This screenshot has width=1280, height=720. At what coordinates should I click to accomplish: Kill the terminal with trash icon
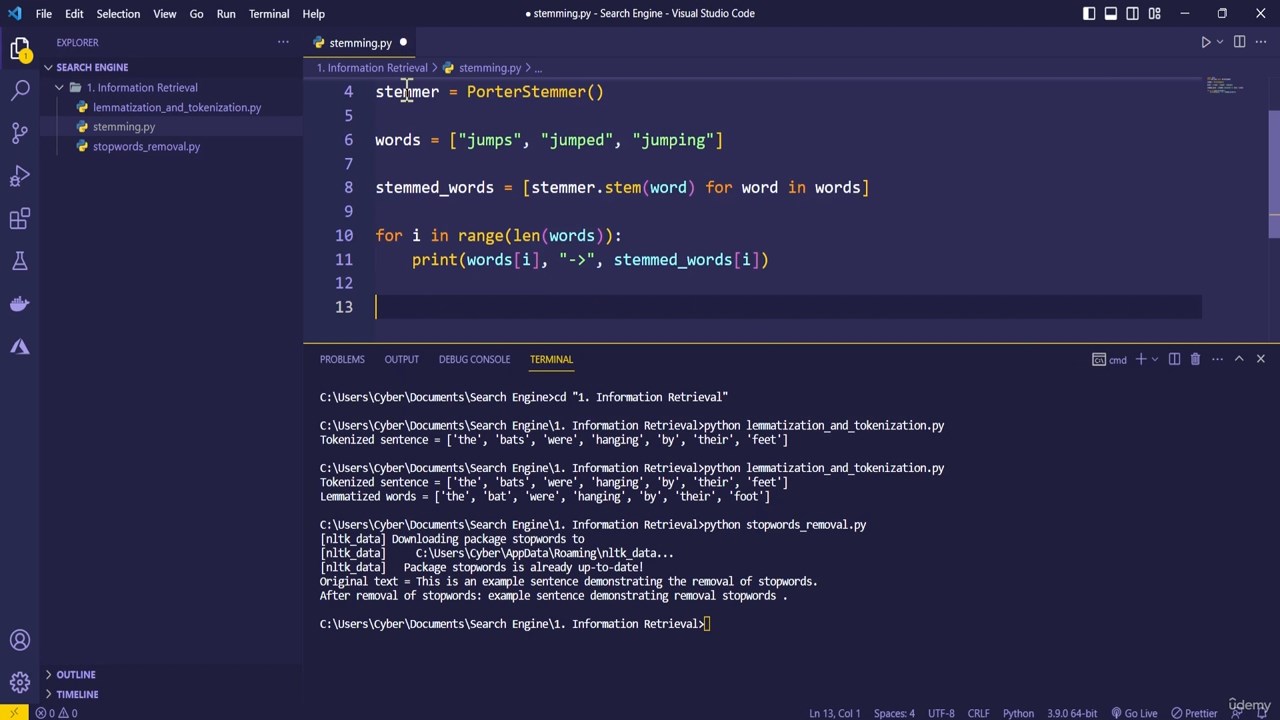point(1195,359)
